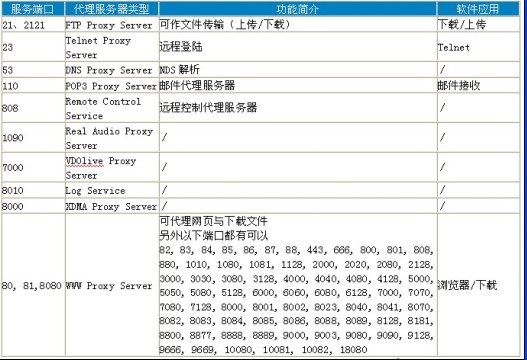Viewport: 527px width, 360px height.
Task: Click the Real Audio Proxy Server cell
Action: pos(112,138)
